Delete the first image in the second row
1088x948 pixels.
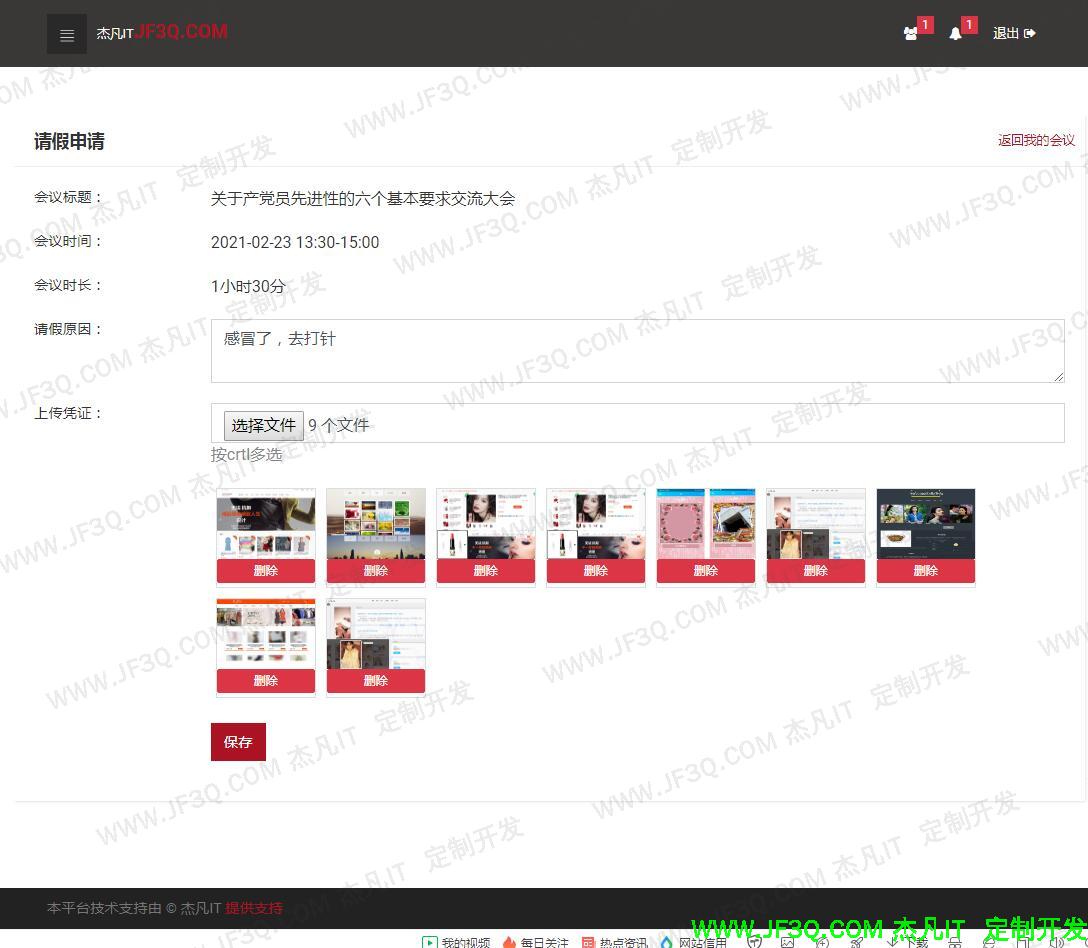click(266, 681)
